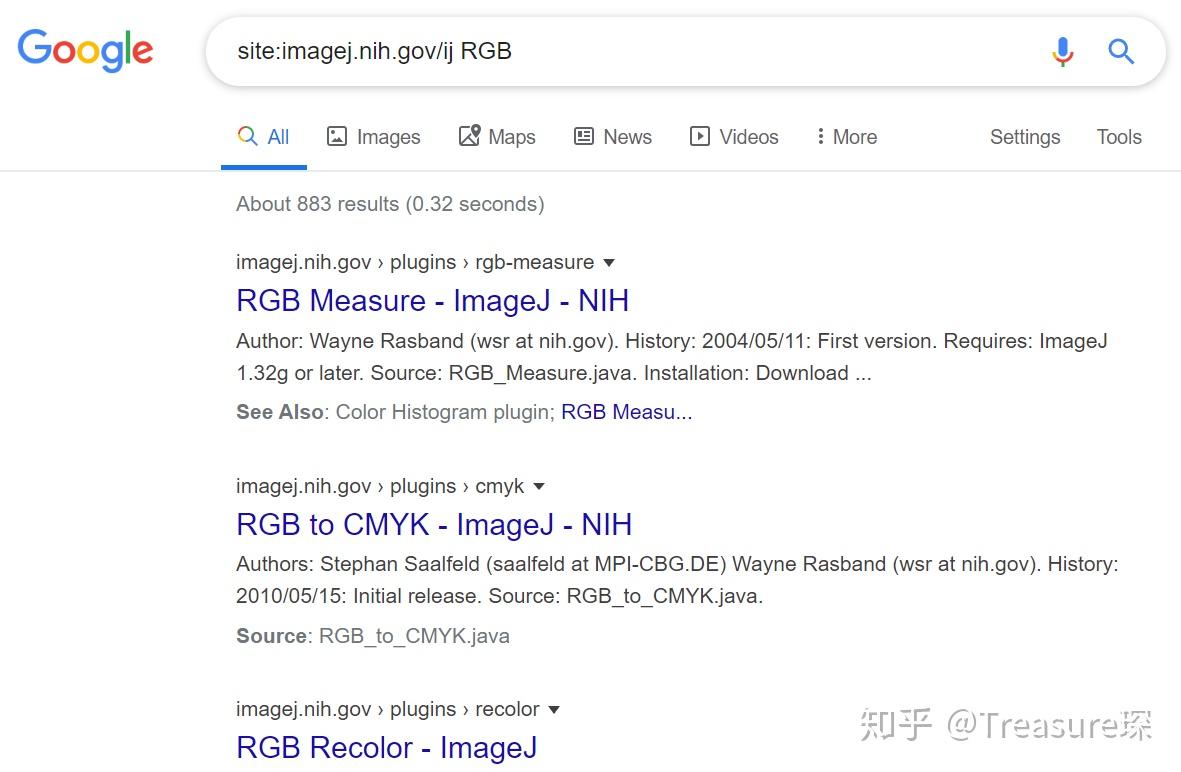Viewport: 1181px width, 772px height.
Task: Activate voice search via microphone icon
Action: pos(1062,51)
